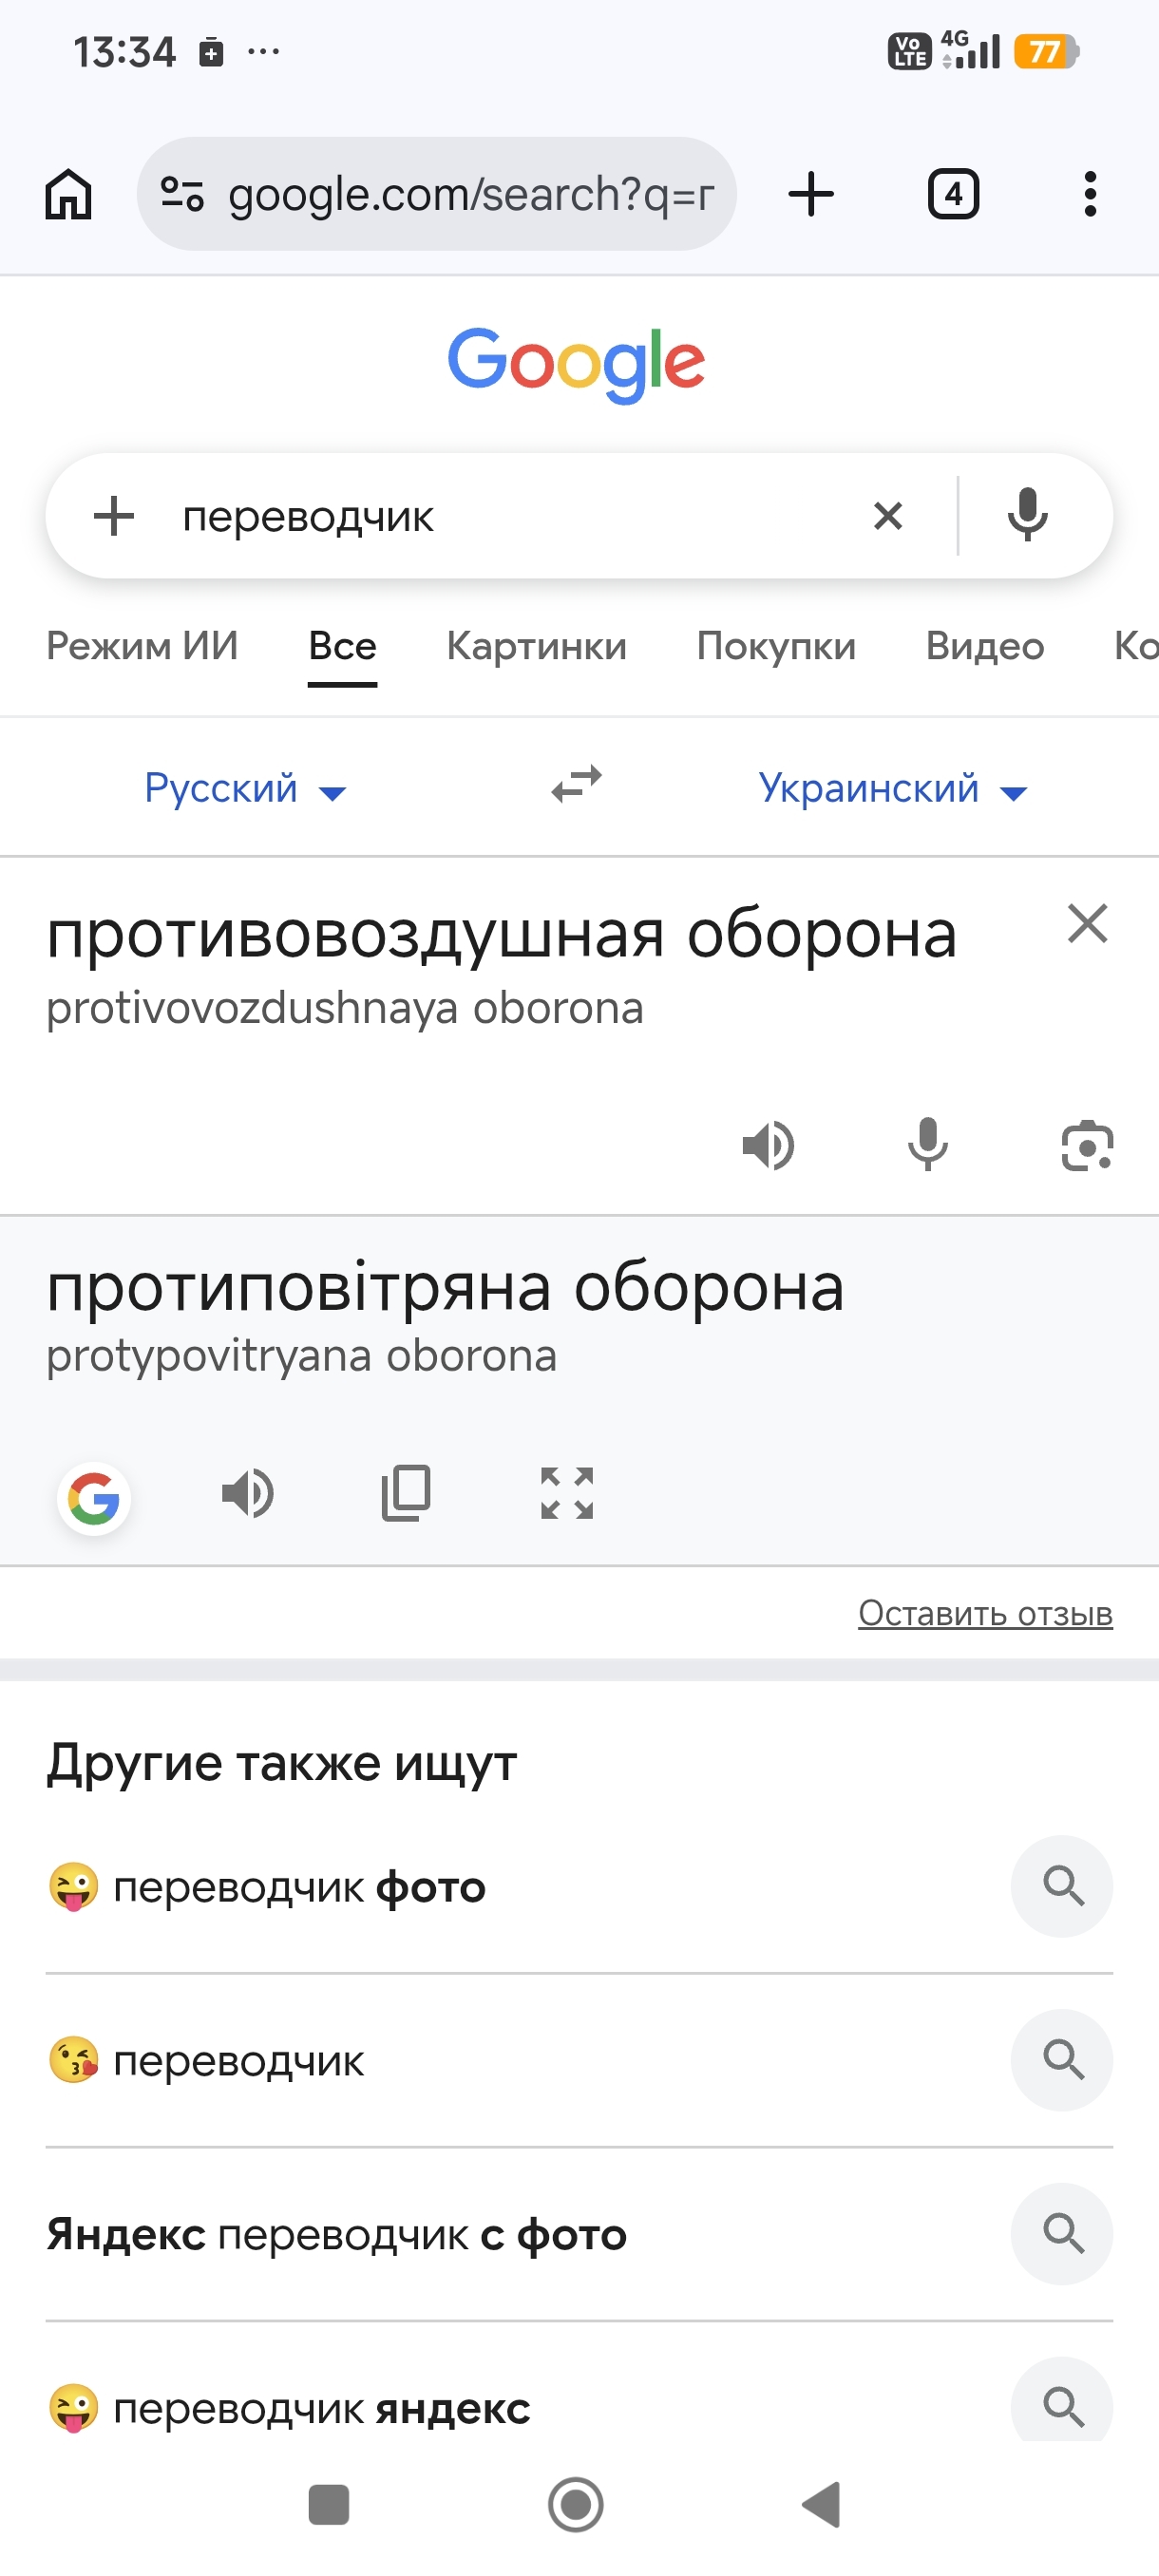Switch to the Картинки tab

(536, 646)
